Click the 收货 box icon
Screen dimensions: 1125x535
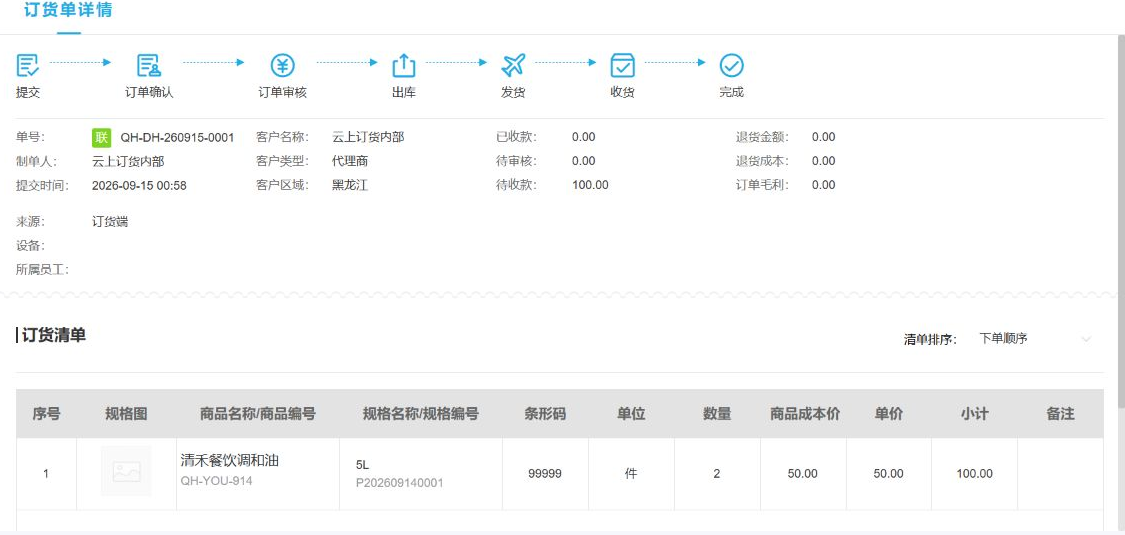click(x=622, y=65)
